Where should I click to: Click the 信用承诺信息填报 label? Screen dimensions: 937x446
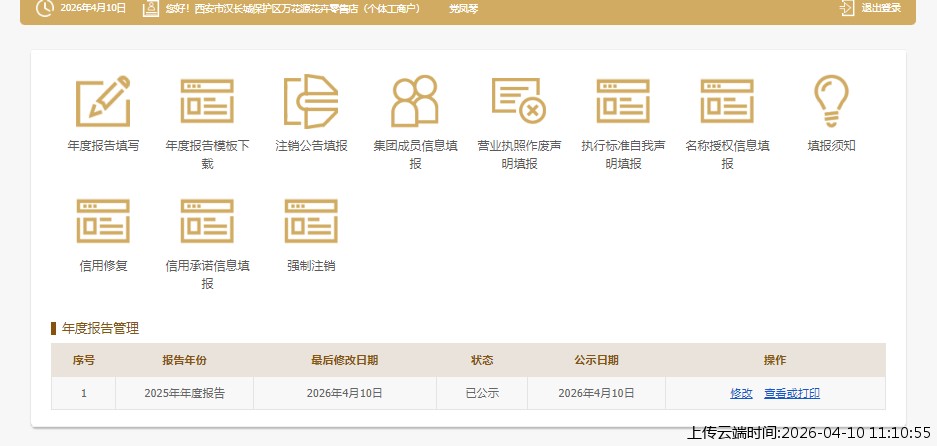(207, 275)
